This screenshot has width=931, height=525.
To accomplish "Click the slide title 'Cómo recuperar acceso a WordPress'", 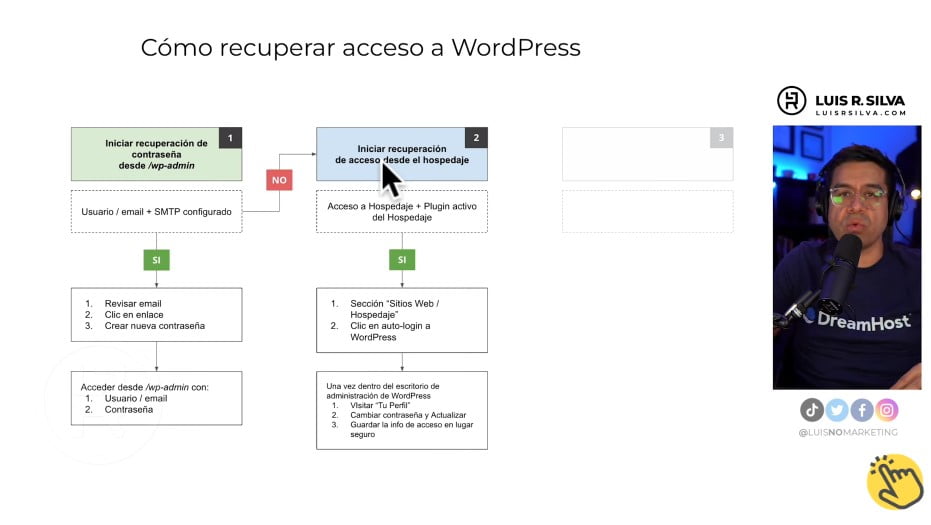I will (x=360, y=48).
